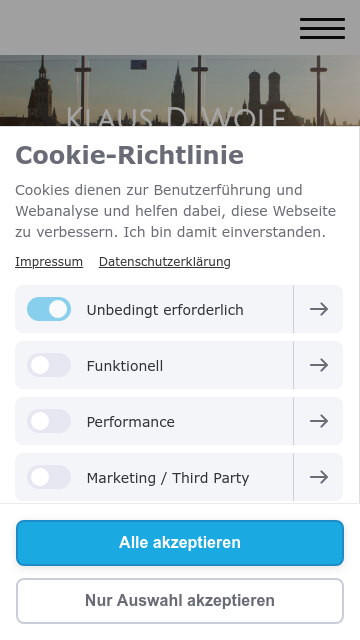Click the Munich skyline header image
The height and width of the screenshot is (640, 360).
(x=180, y=90)
